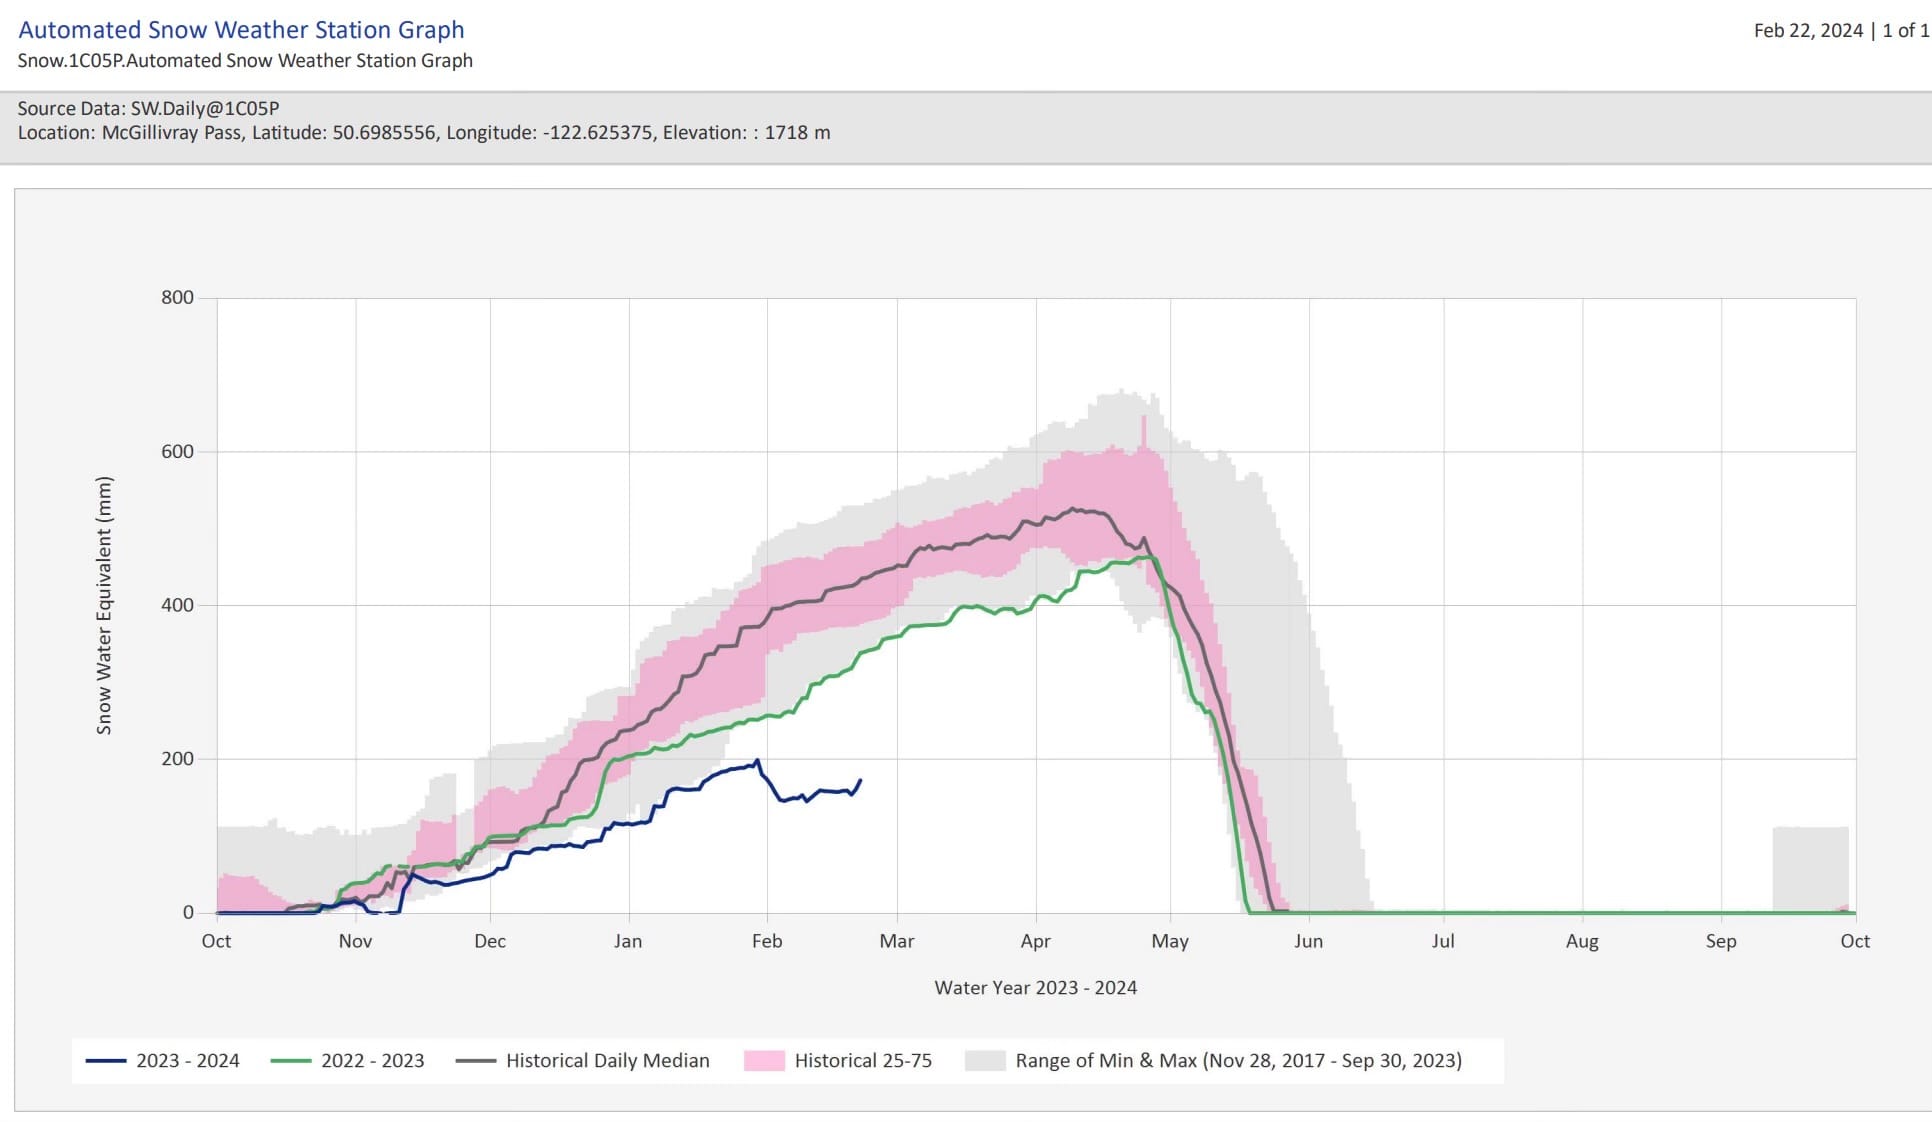Click the Snow Water Equivalent (mm) axis label
This screenshot has height=1122, width=1932.
(104, 605)
